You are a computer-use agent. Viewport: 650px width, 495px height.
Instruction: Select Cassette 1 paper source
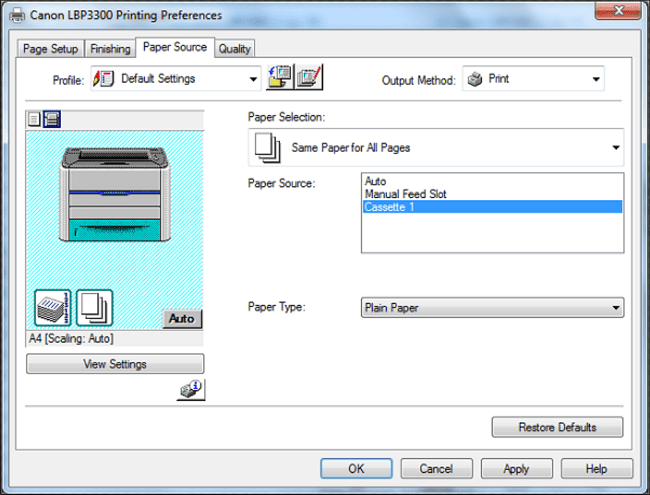(492, 207)
